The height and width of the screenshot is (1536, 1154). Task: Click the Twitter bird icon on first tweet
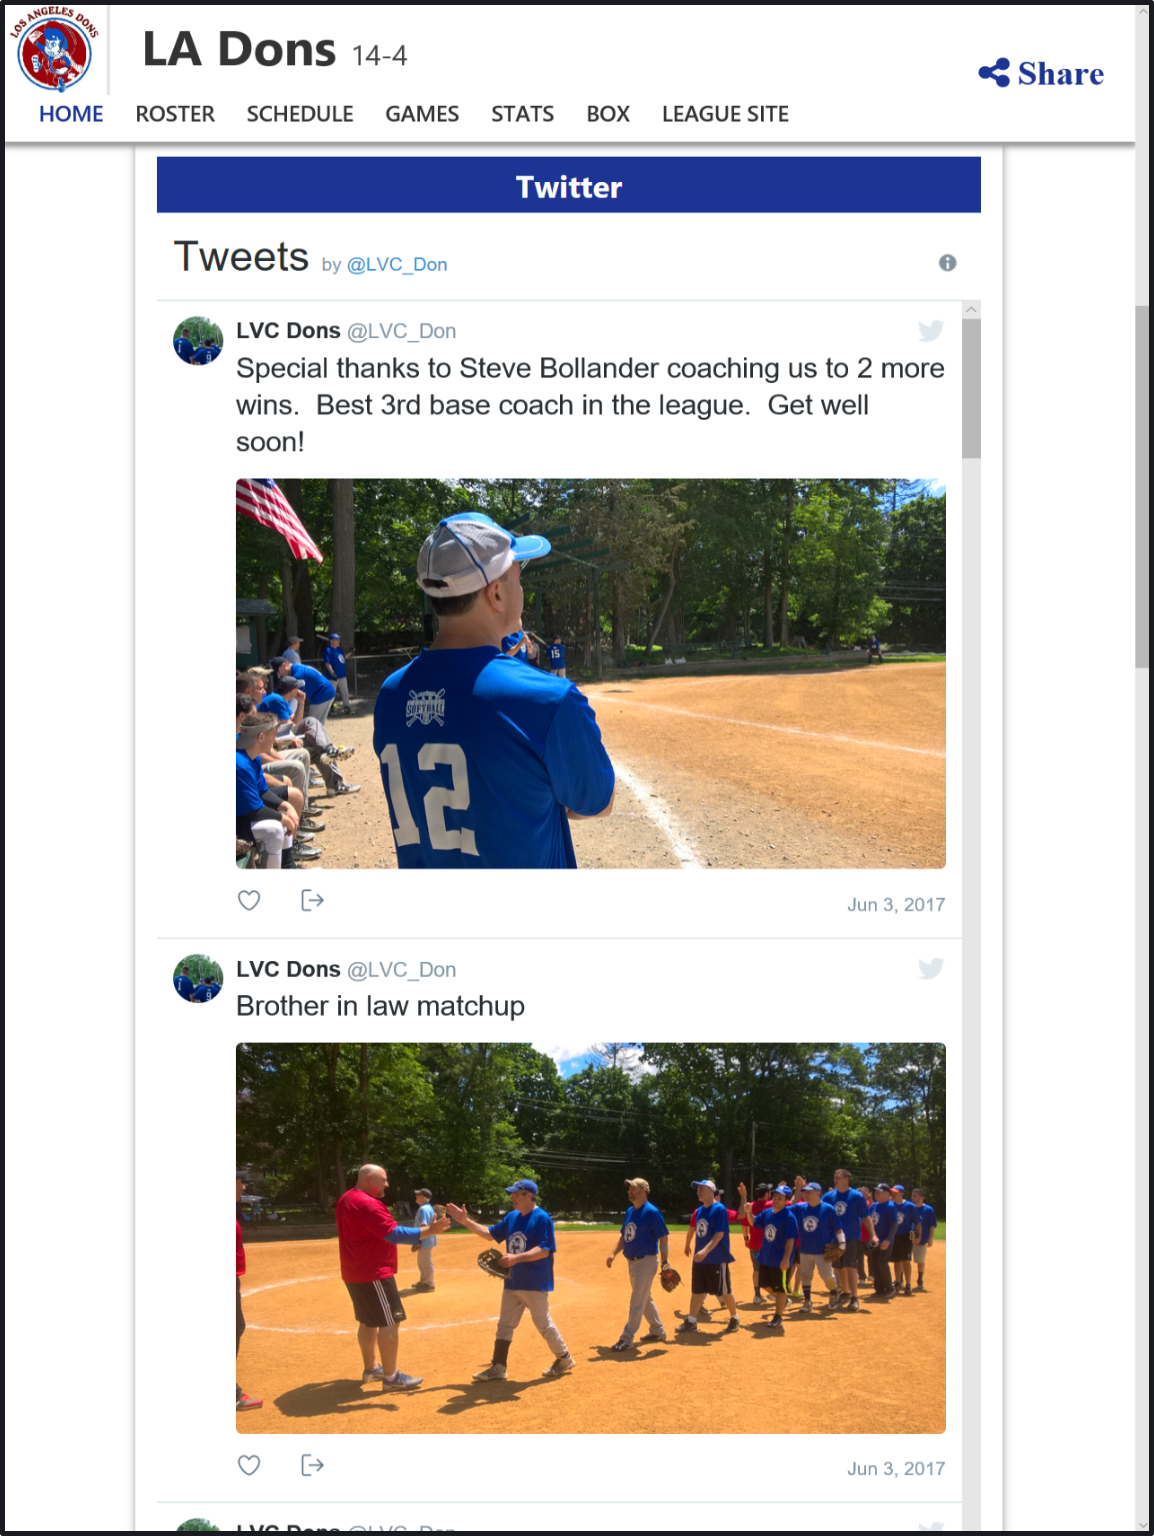[930, 330]
